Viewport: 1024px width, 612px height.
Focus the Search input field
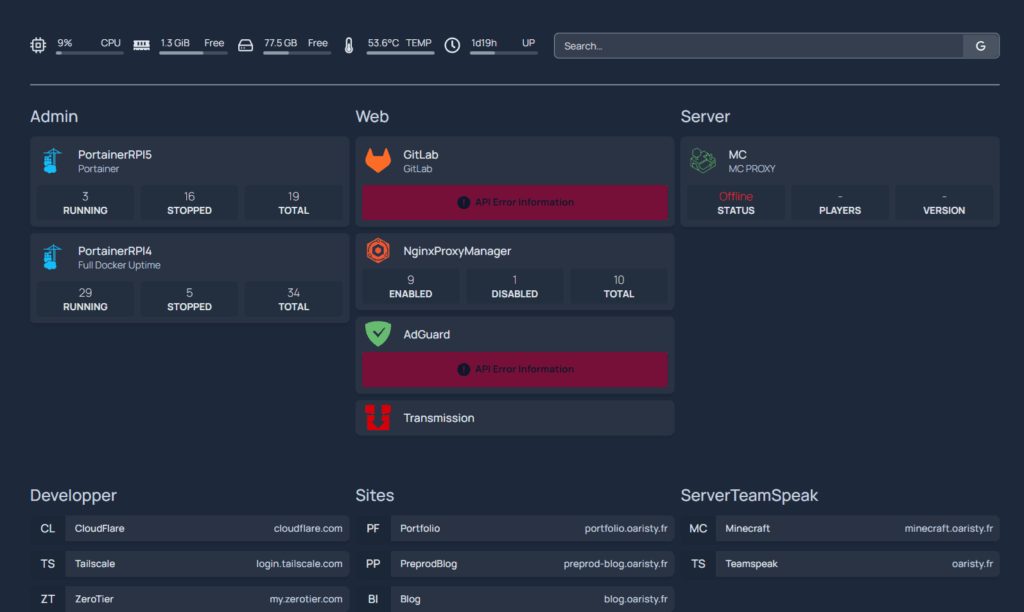[759, 46]
